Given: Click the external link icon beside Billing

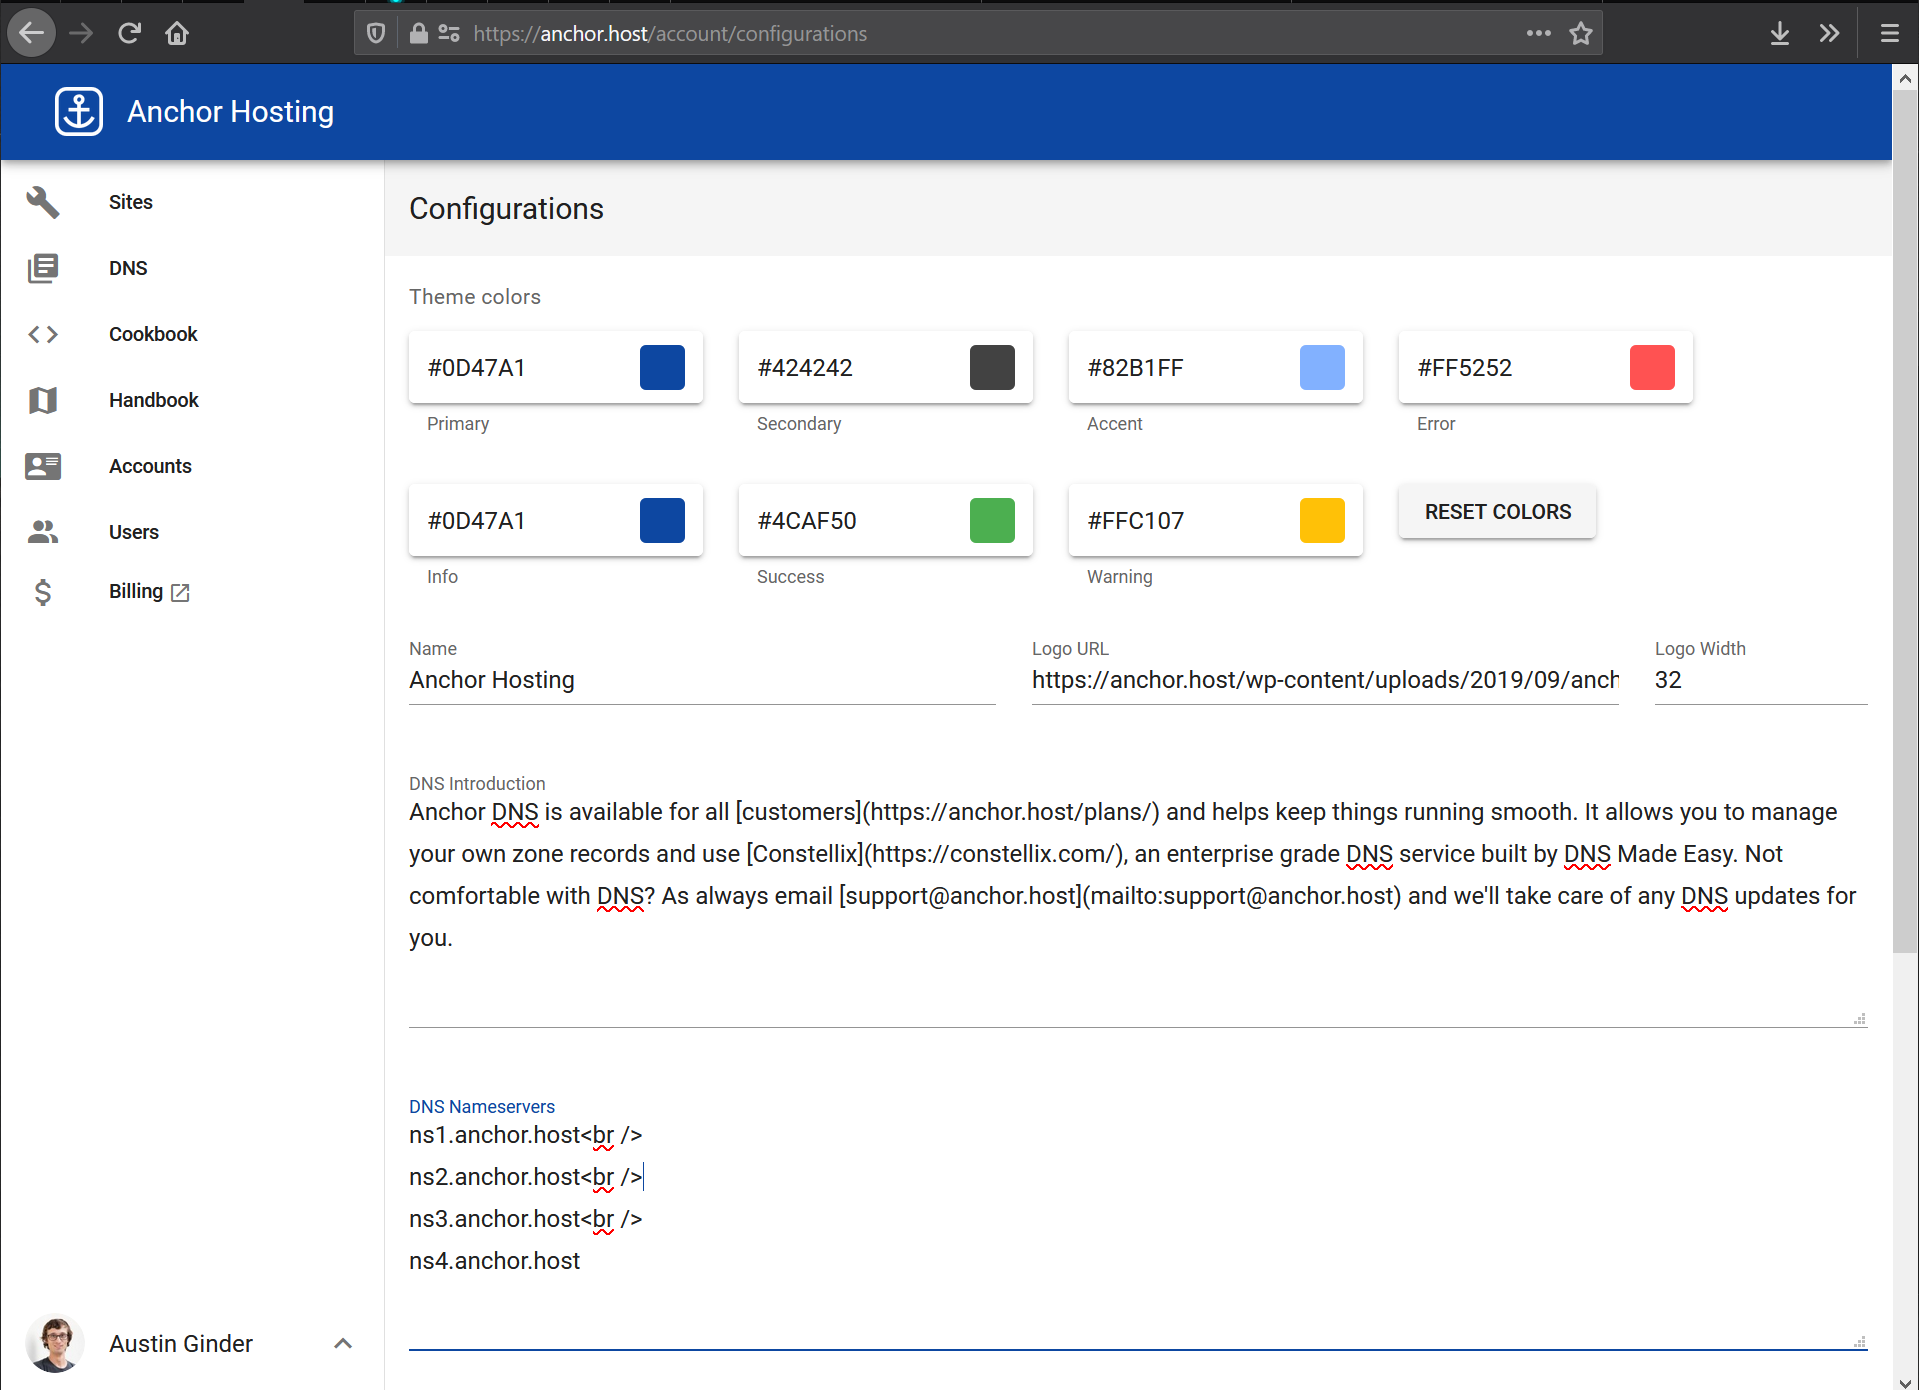Looking at the screenshot, I should (x=180, y=593).
